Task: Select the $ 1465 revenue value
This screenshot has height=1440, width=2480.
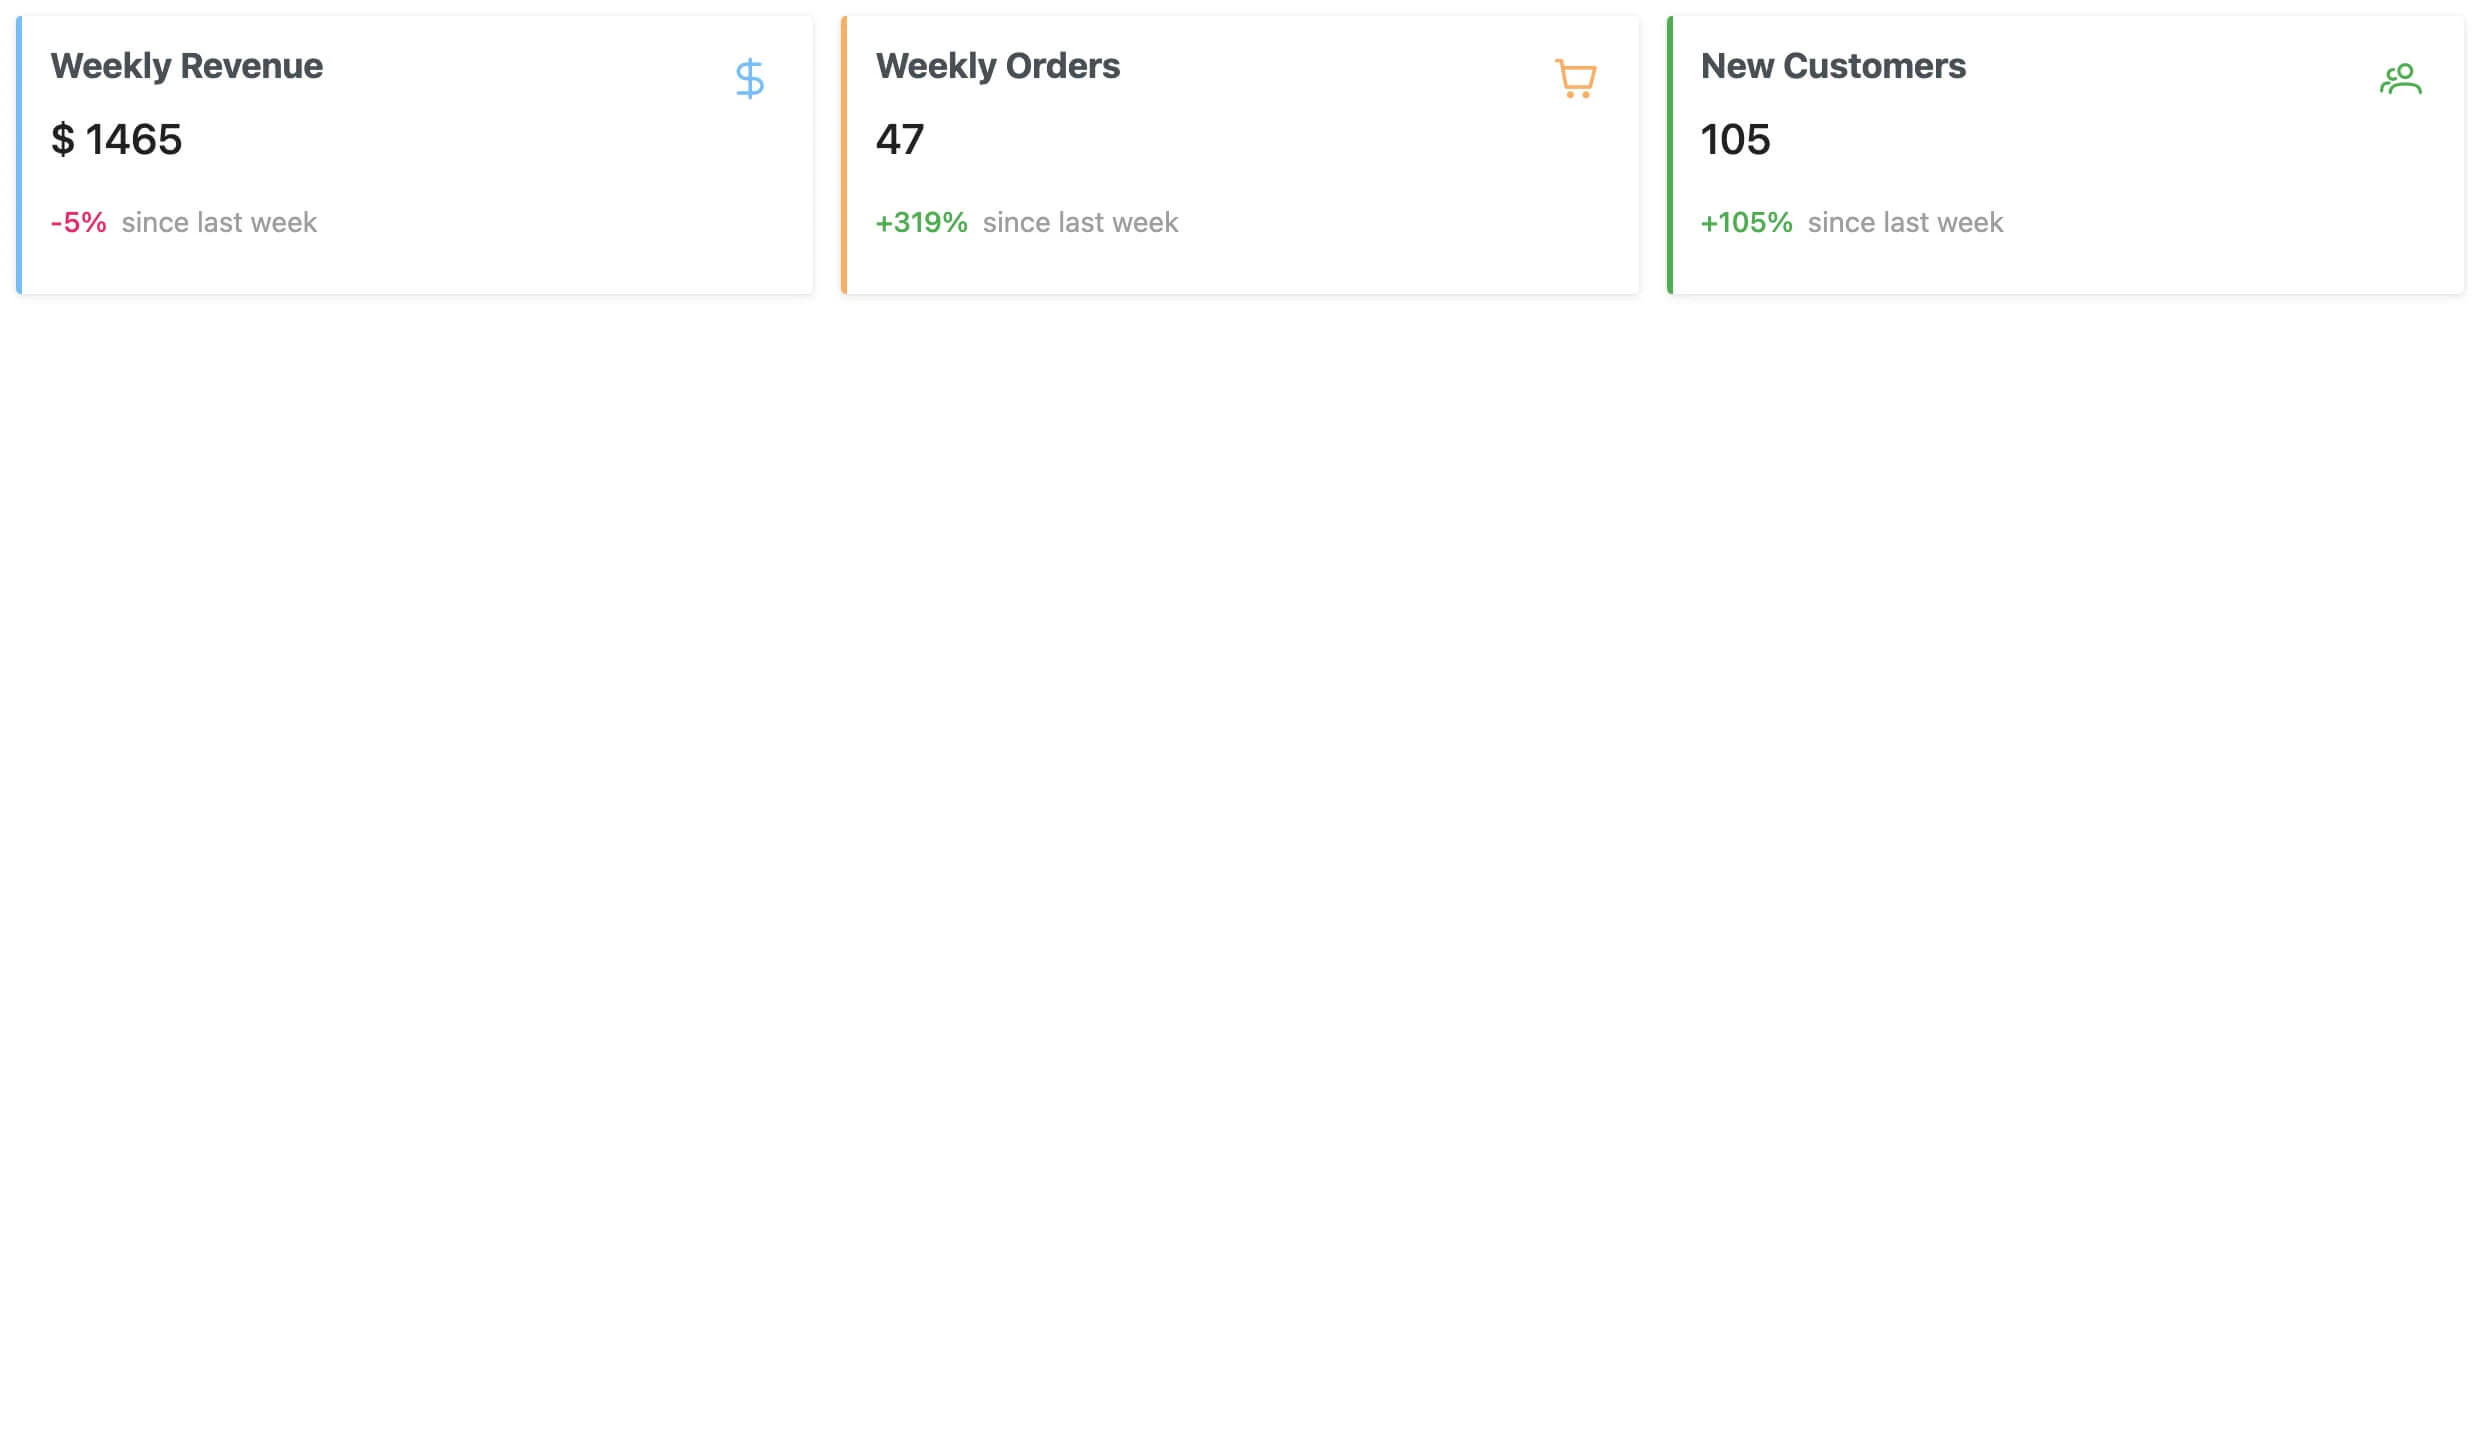Action: [117, 141]
